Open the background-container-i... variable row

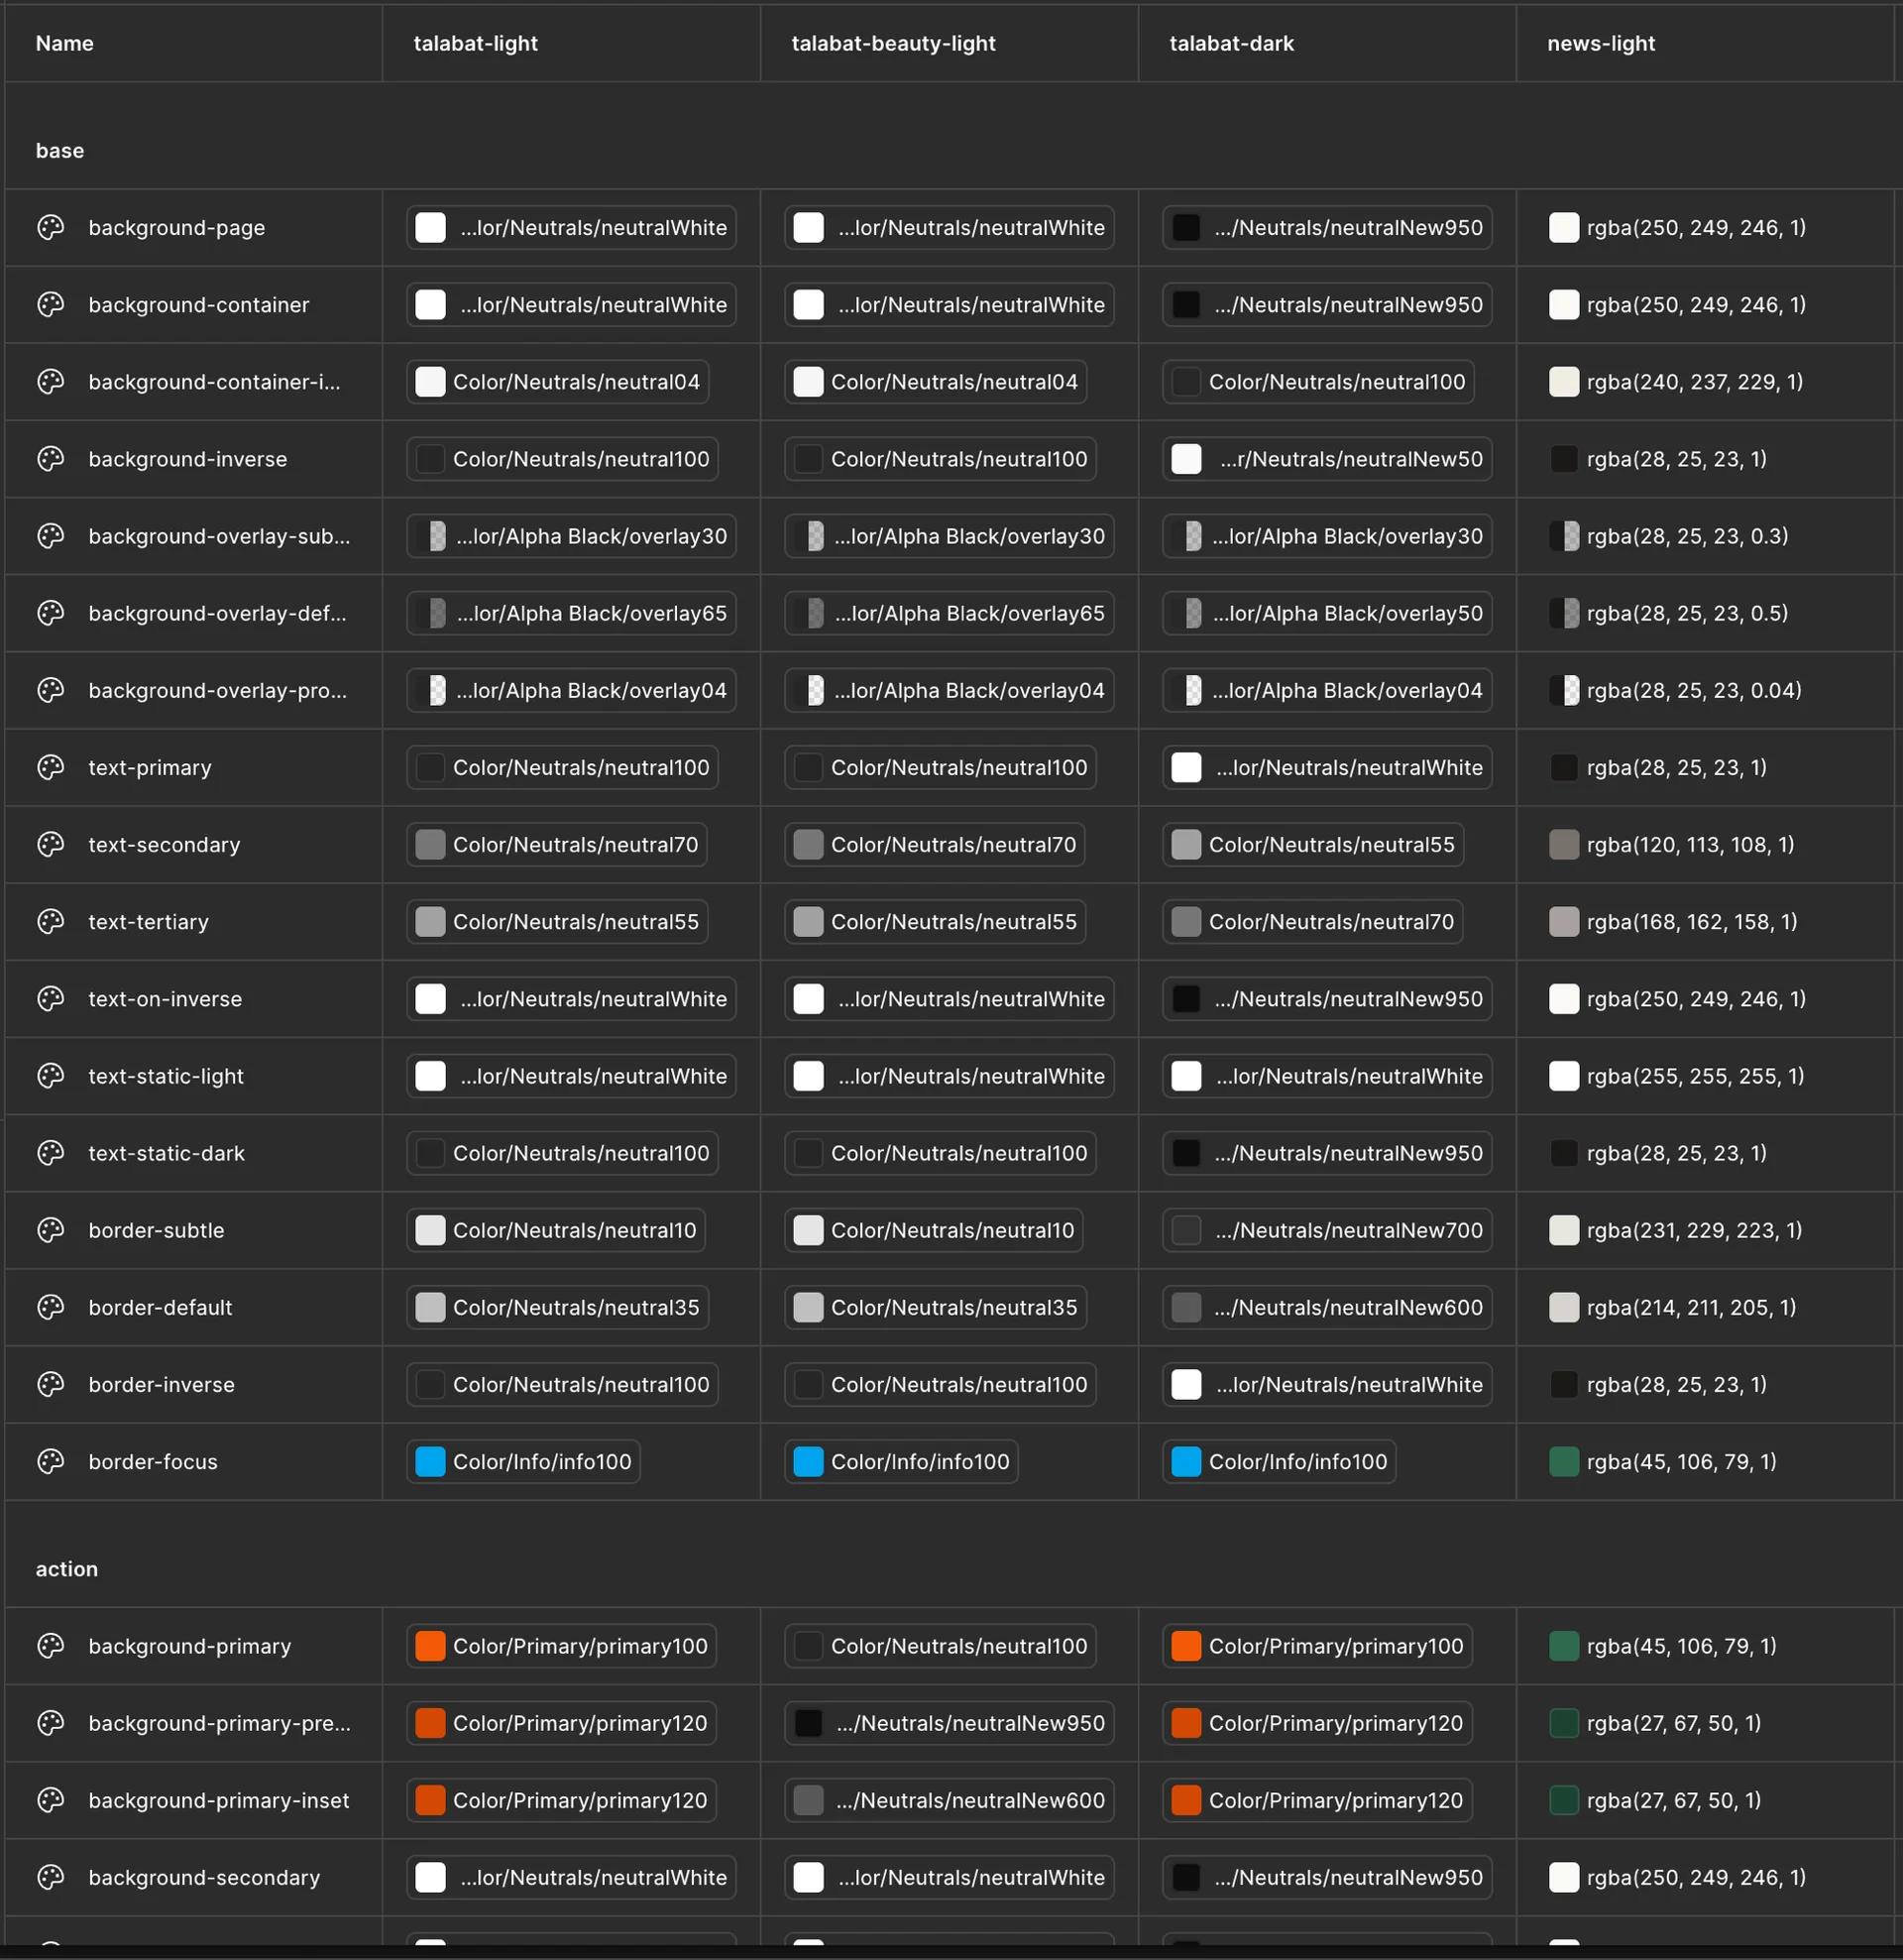(215, 382)
